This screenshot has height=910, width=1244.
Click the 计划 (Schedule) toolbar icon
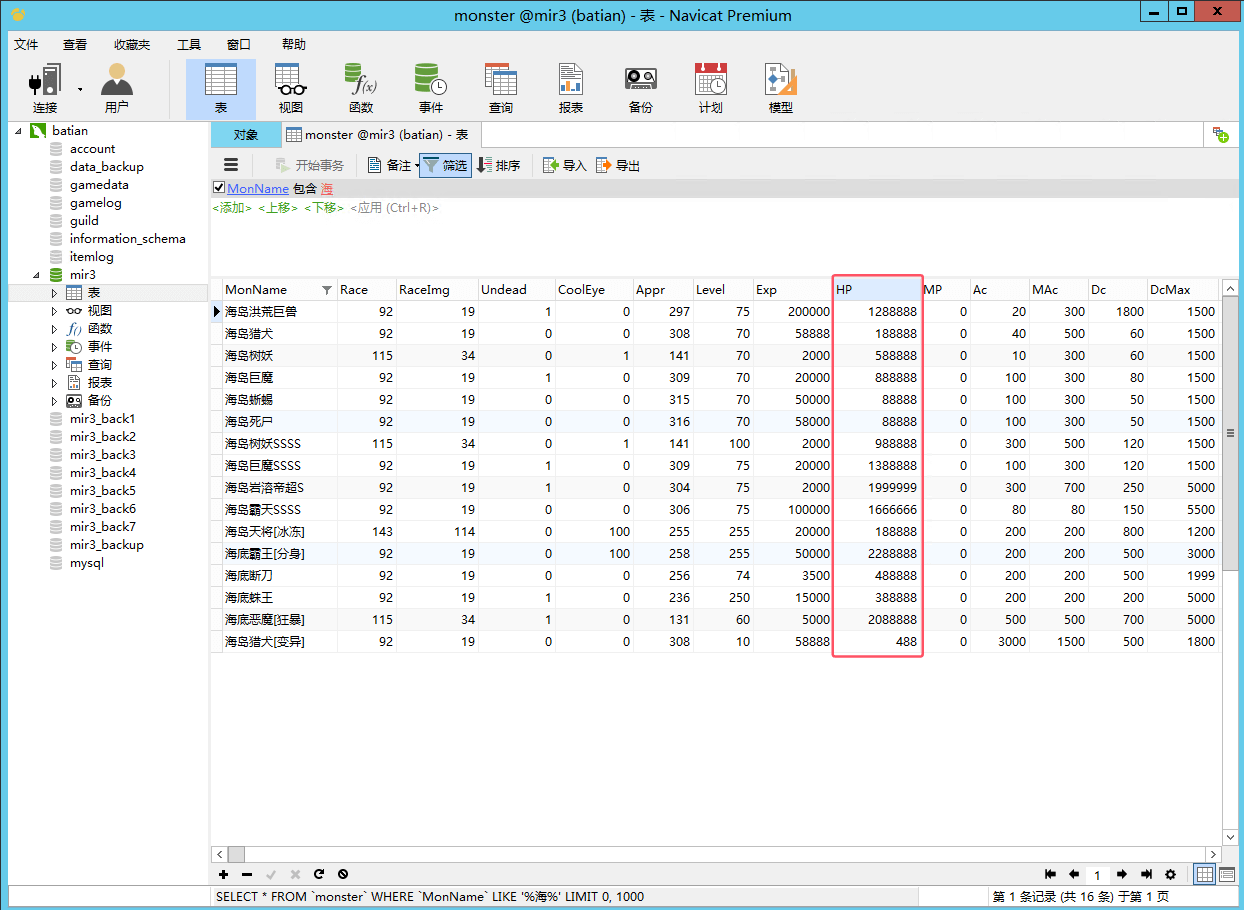[710, 88]
